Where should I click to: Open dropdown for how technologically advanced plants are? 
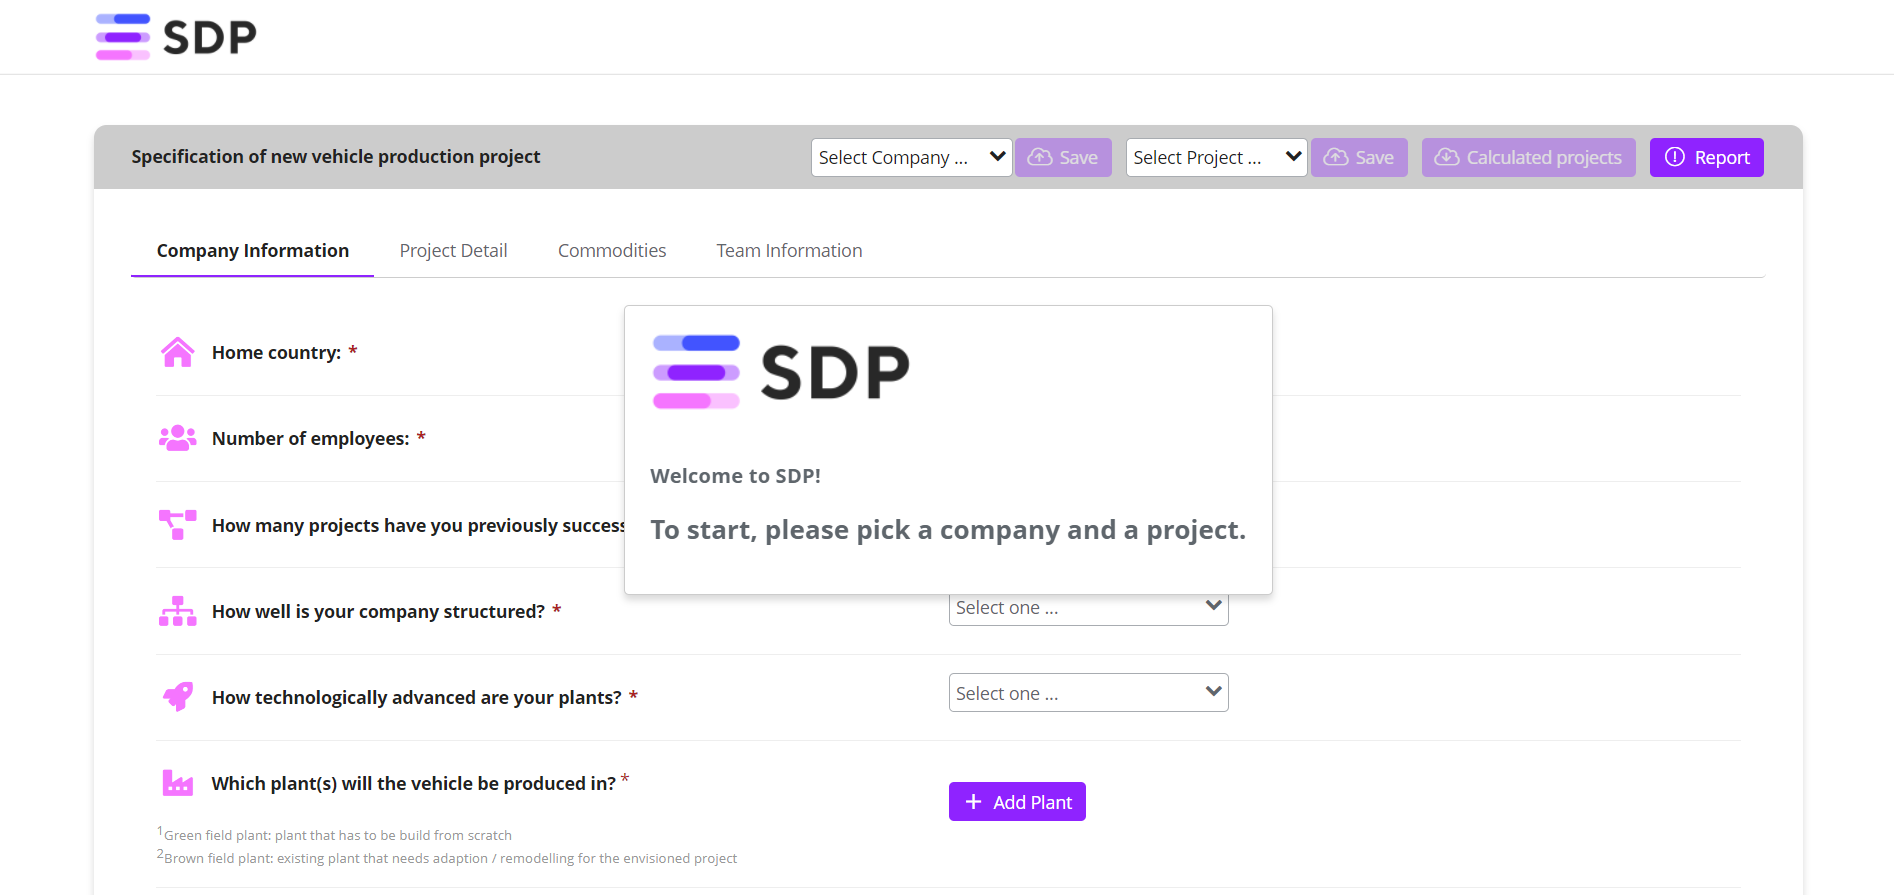(1088, 693)
